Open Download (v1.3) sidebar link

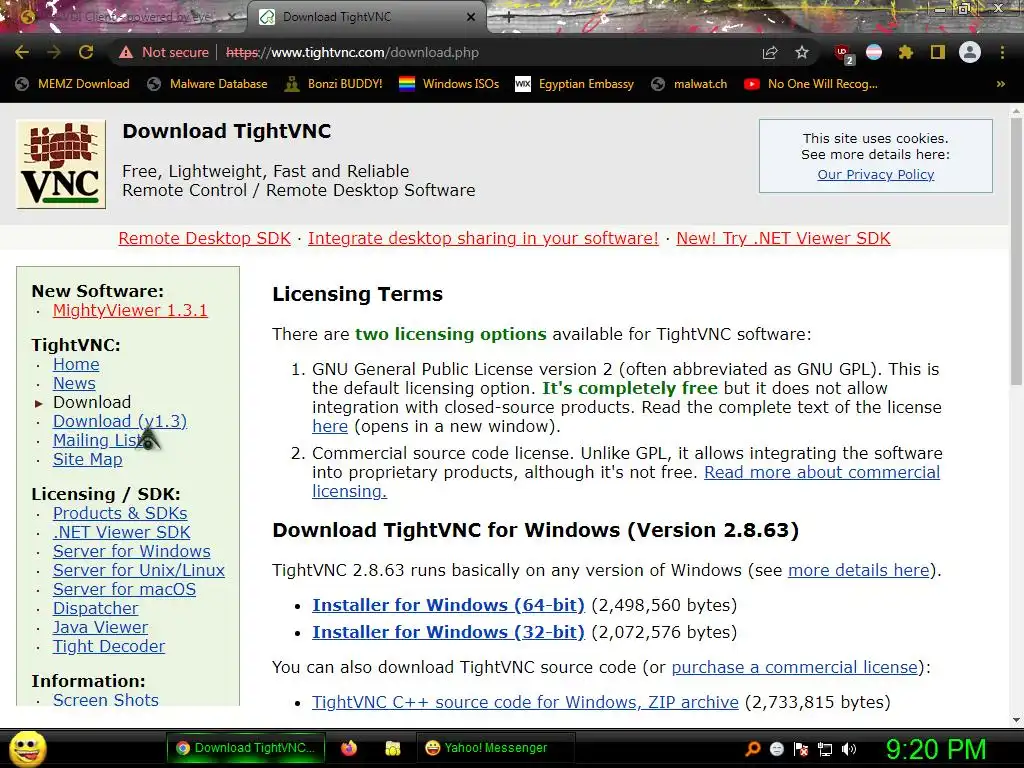click(120, 421)
